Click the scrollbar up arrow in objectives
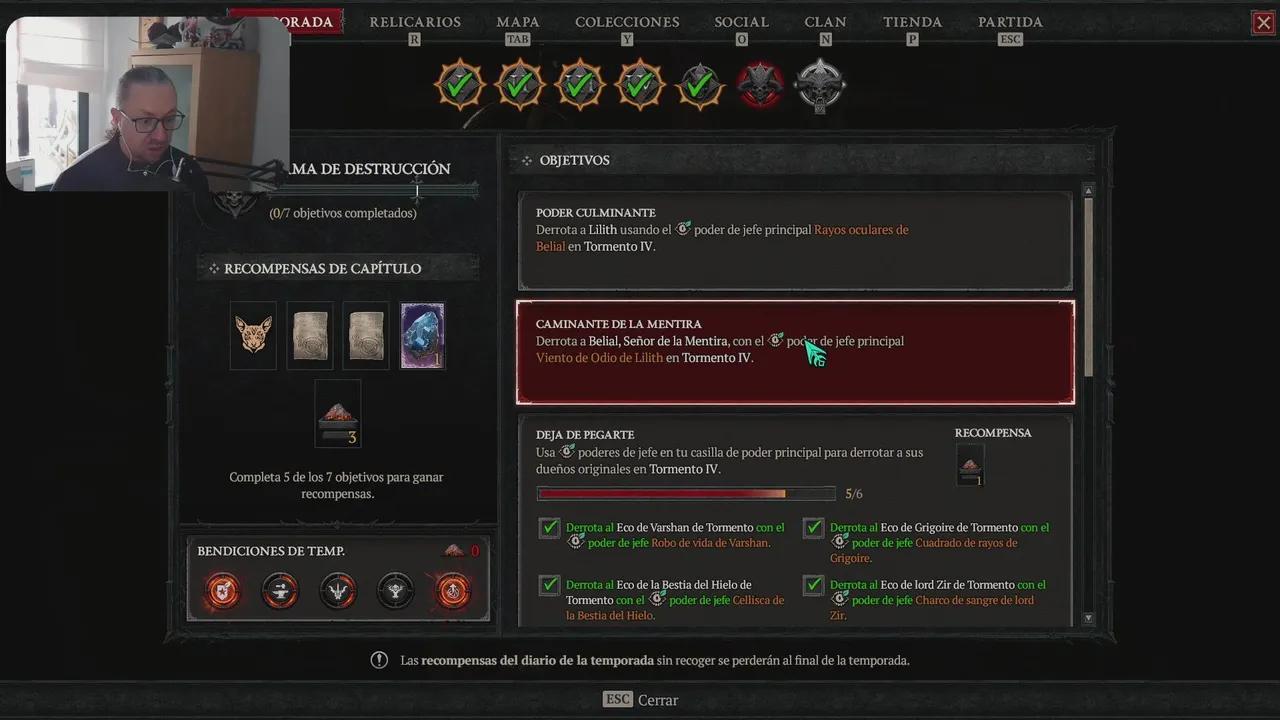Image resolution: width=1280 pixels, height=720 pixels. tap(1088, 190)
